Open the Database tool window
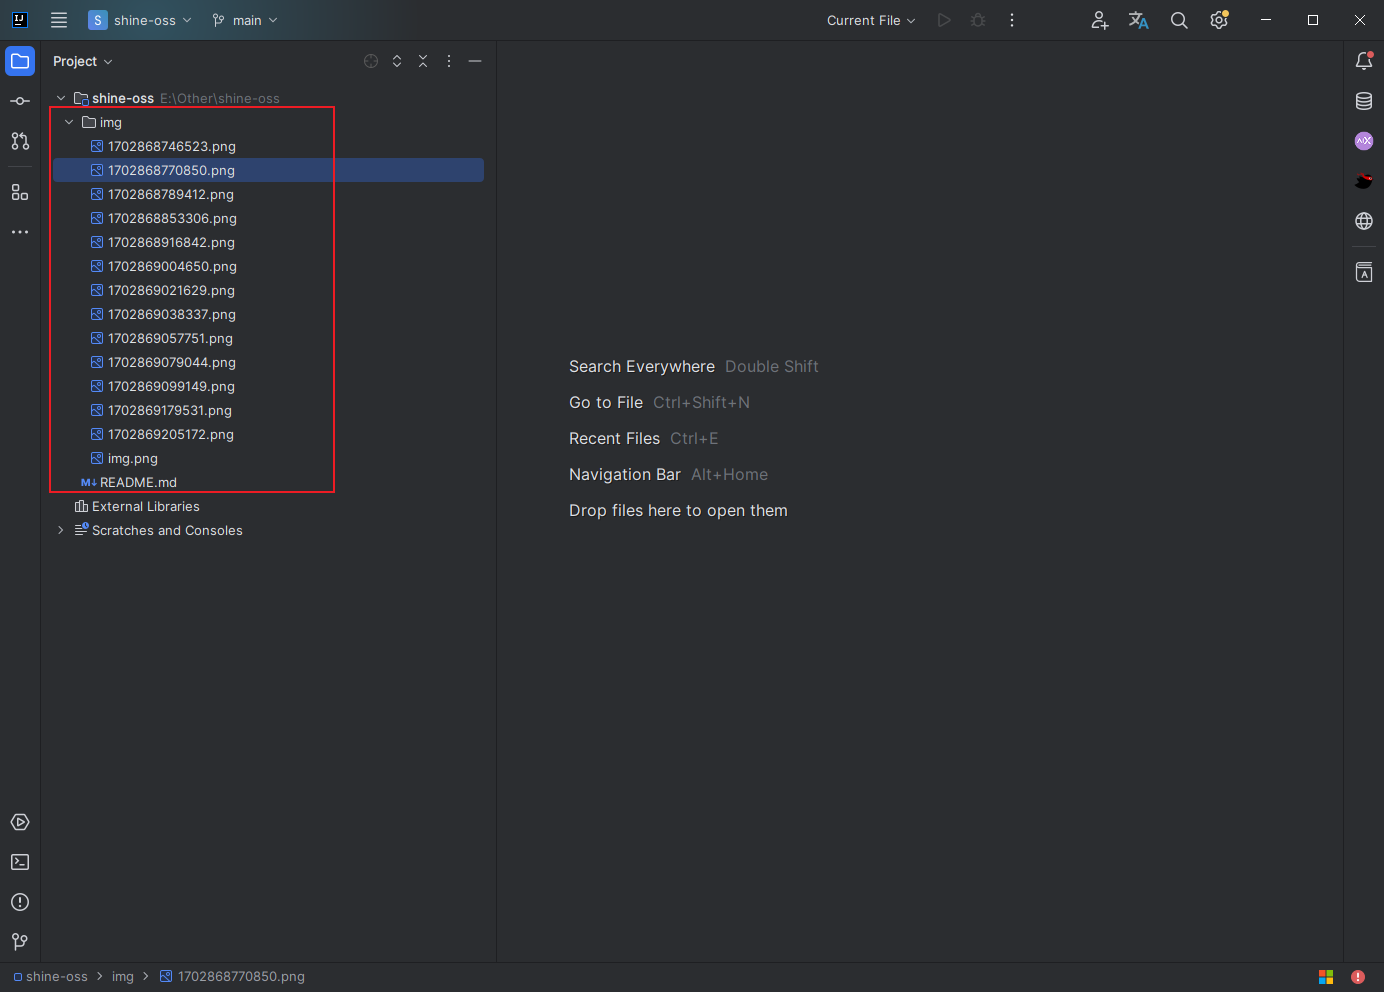 pos(1364,101)
